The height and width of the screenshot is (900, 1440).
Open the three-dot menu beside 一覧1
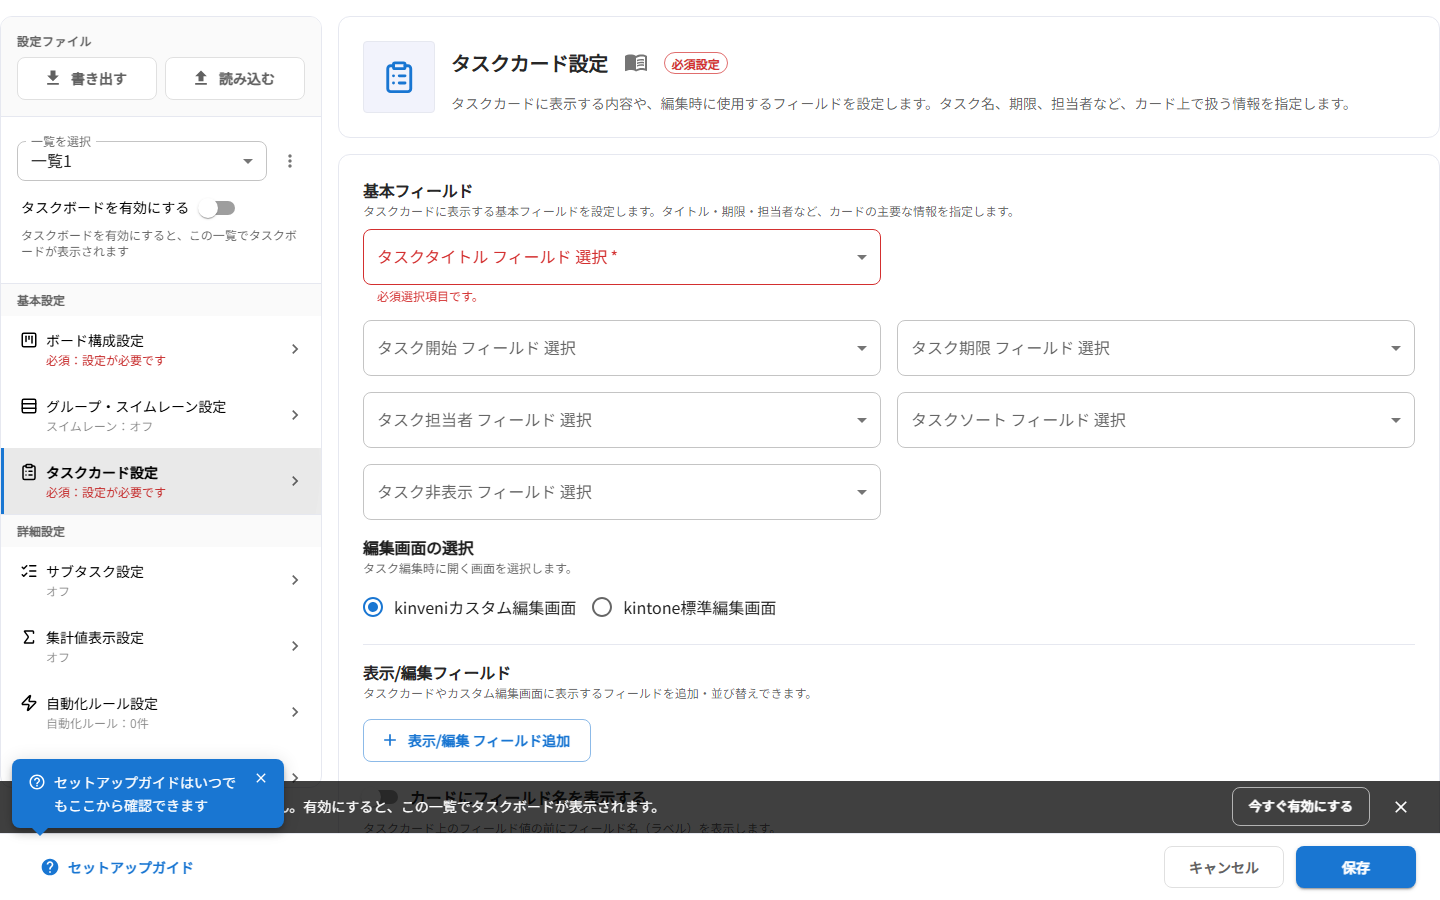[x=290, y=161]
